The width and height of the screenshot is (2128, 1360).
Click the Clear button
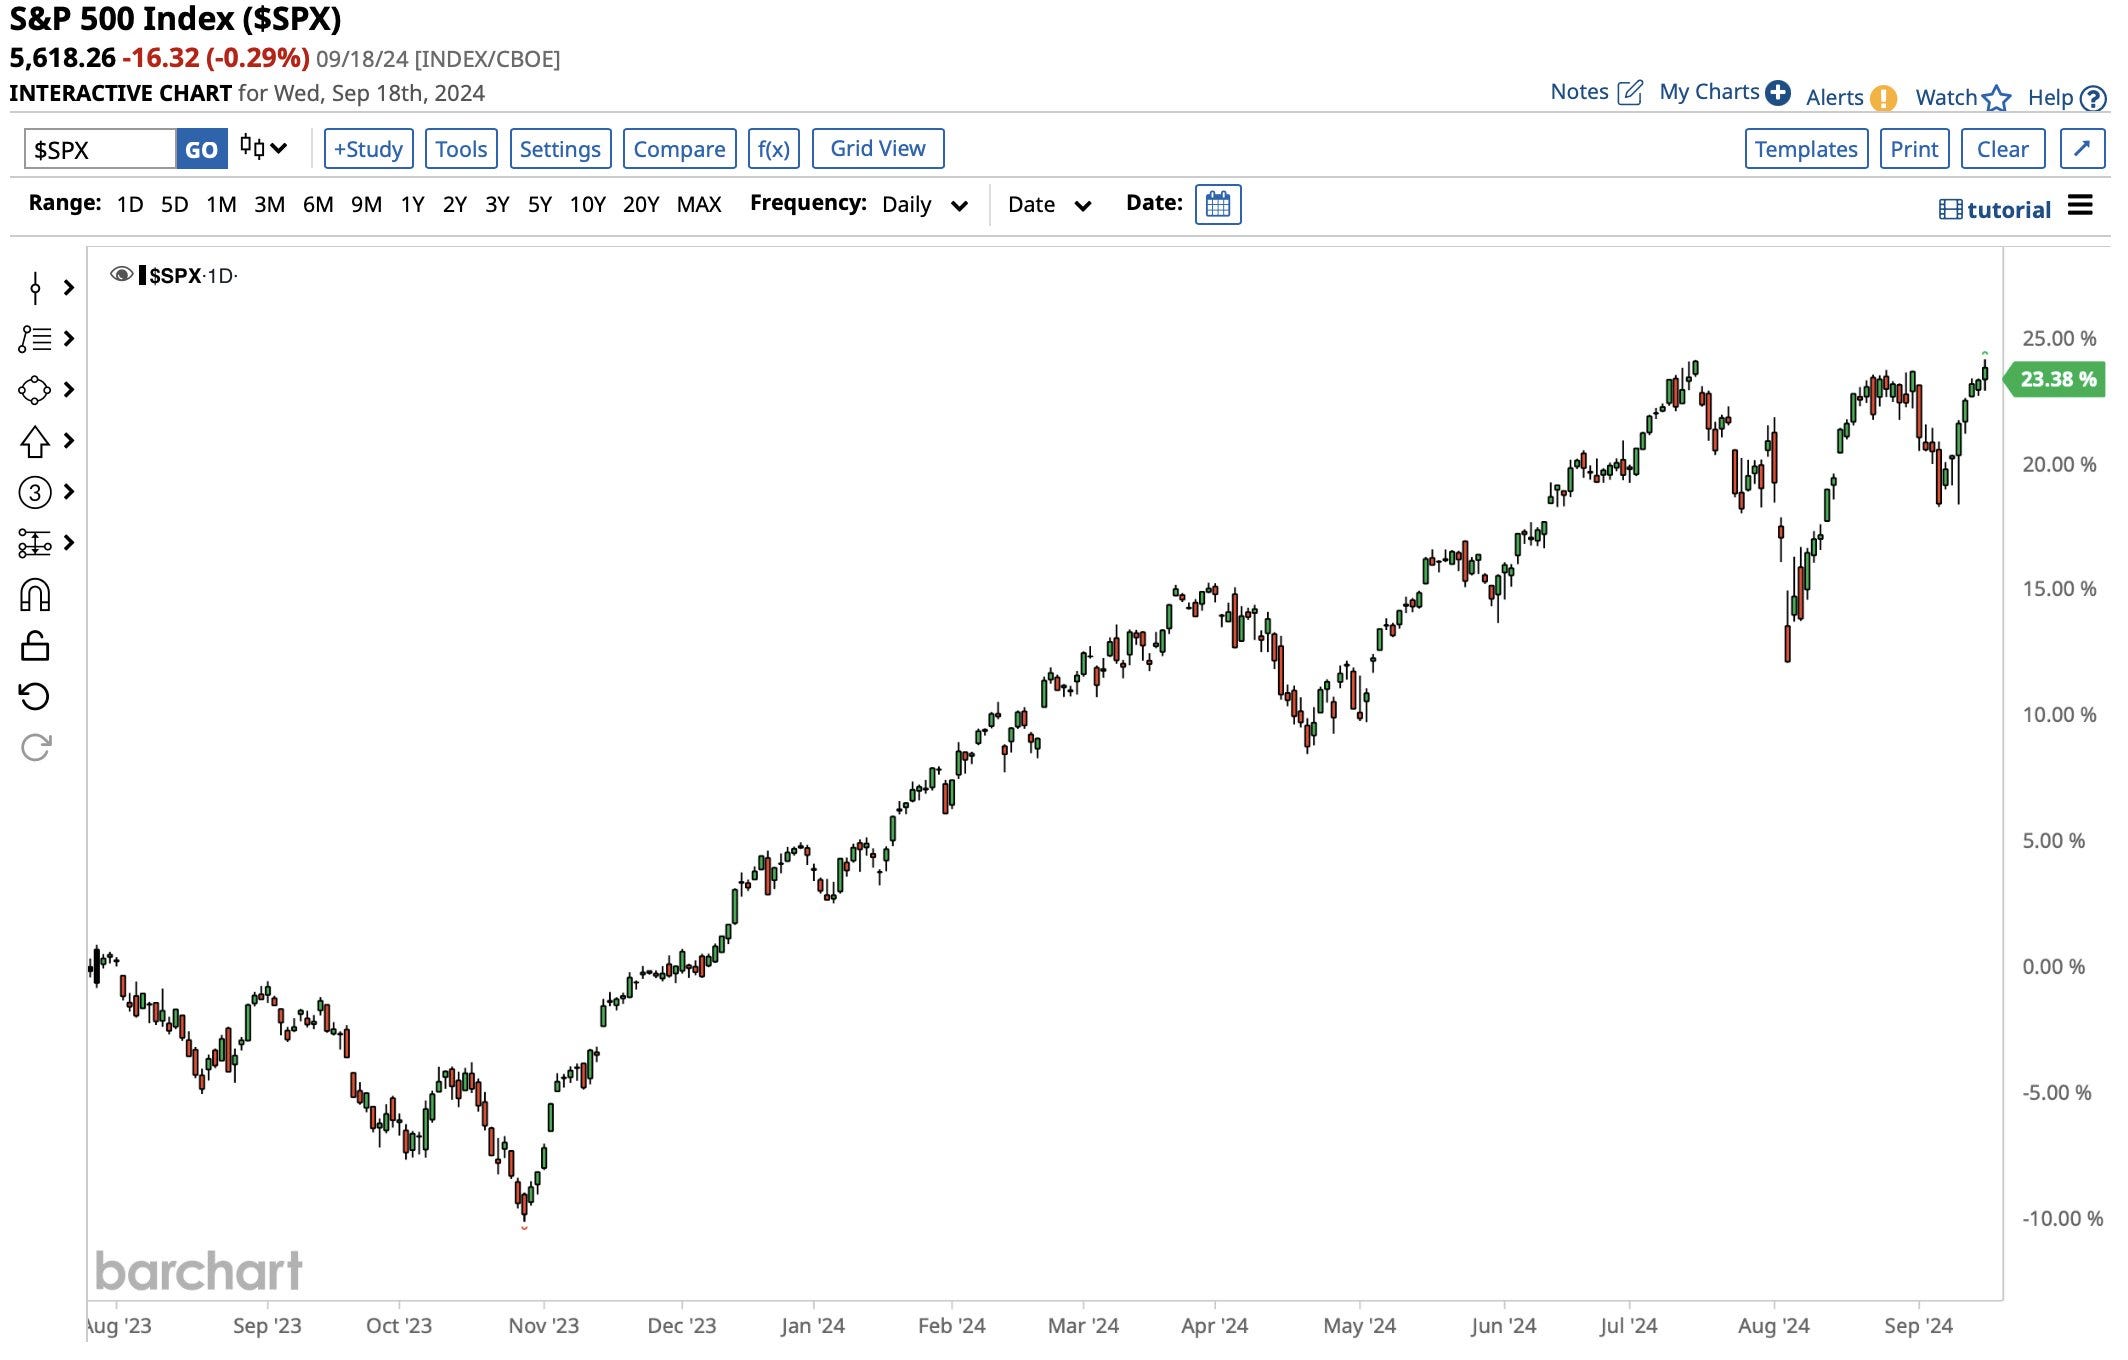(2003, 149)
